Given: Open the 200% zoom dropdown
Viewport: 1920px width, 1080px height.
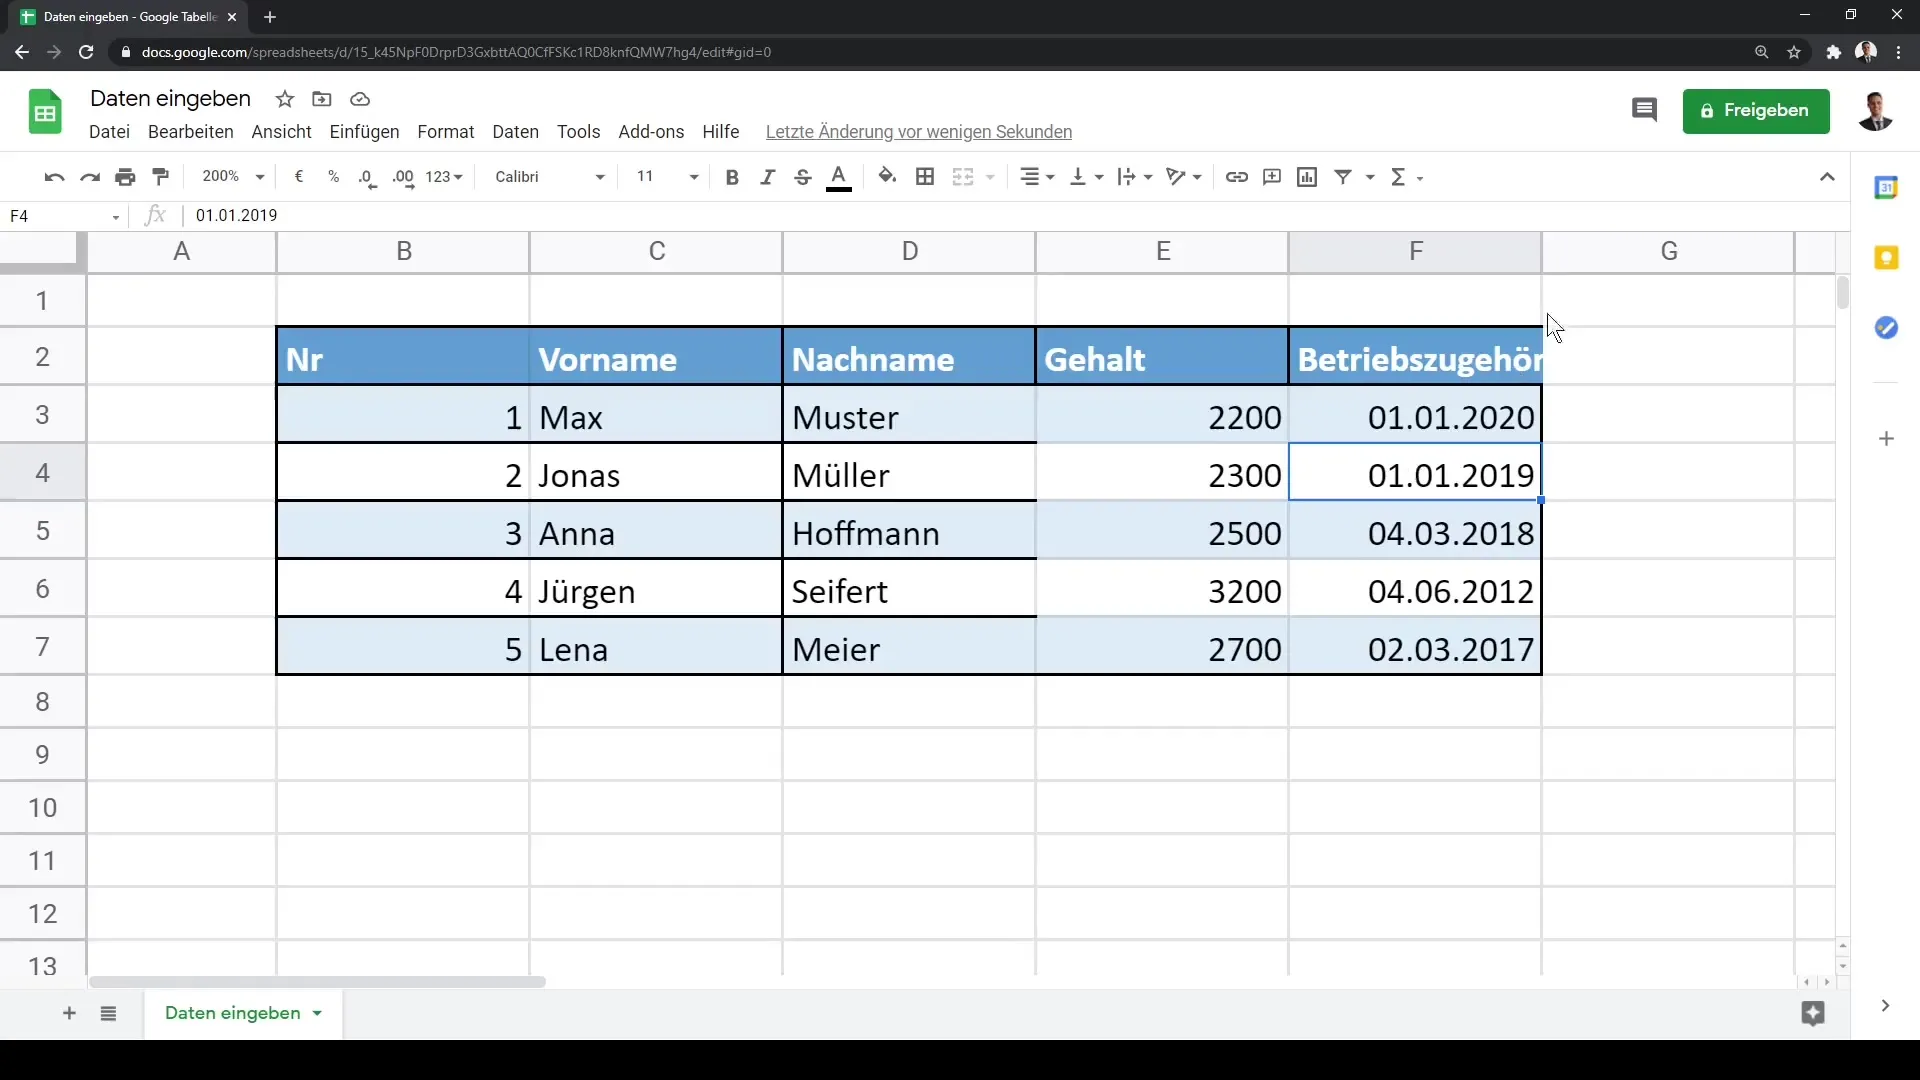Looking at the screenshot, I should tap(233, 177).
